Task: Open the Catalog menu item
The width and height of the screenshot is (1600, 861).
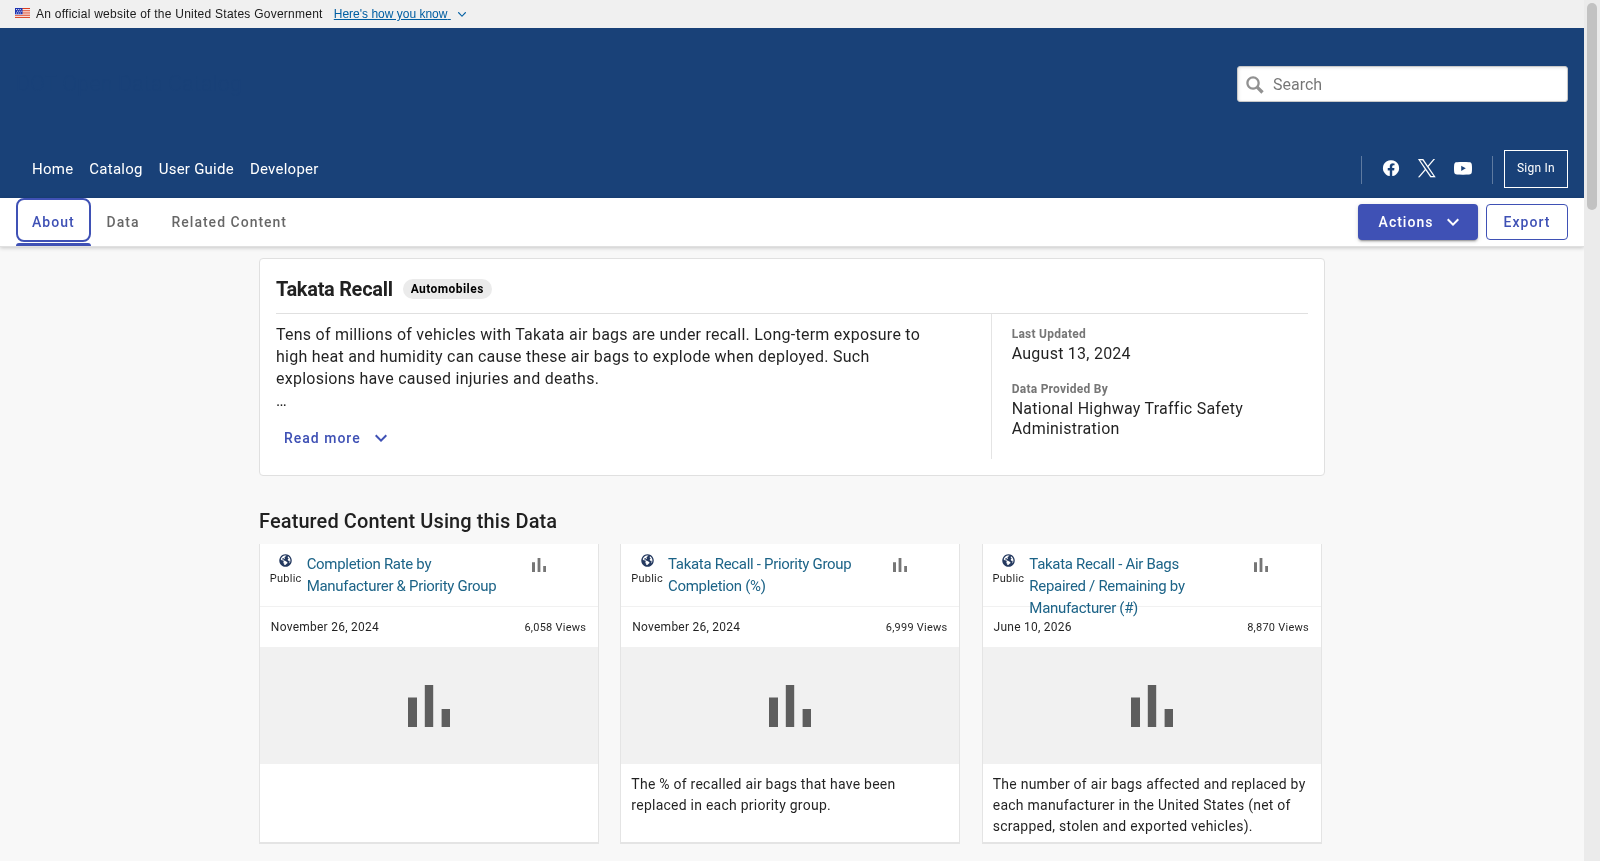Action: point(116,169)
